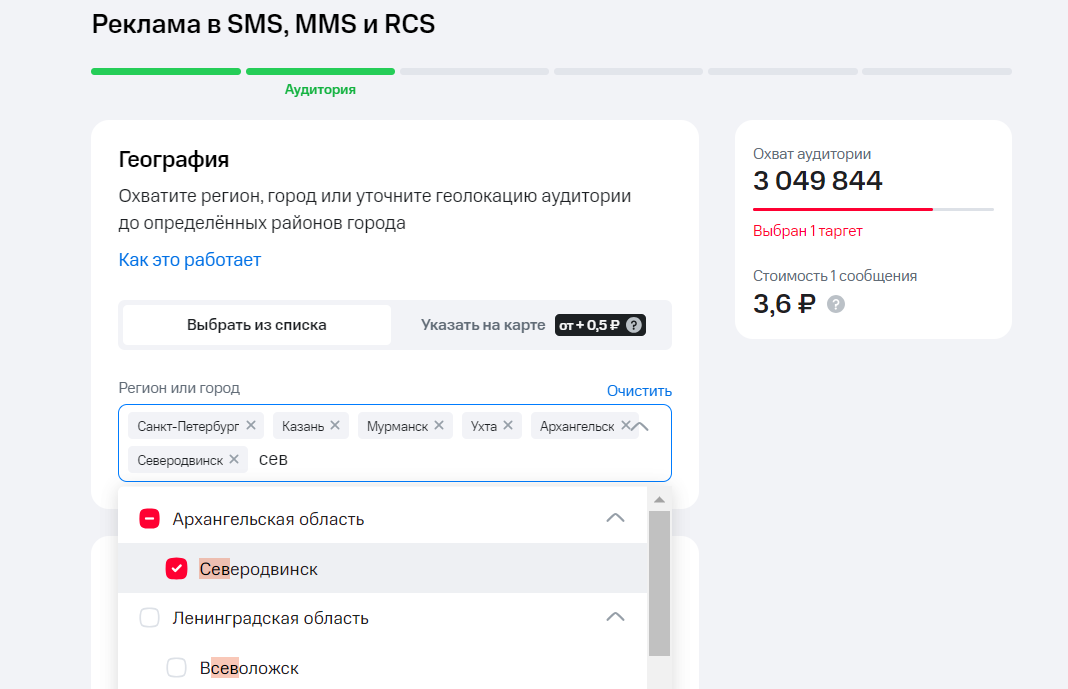This screenshot has height=689, width=1068.
Task: Open the help icon near message cost
Action: tap(836, 304)
